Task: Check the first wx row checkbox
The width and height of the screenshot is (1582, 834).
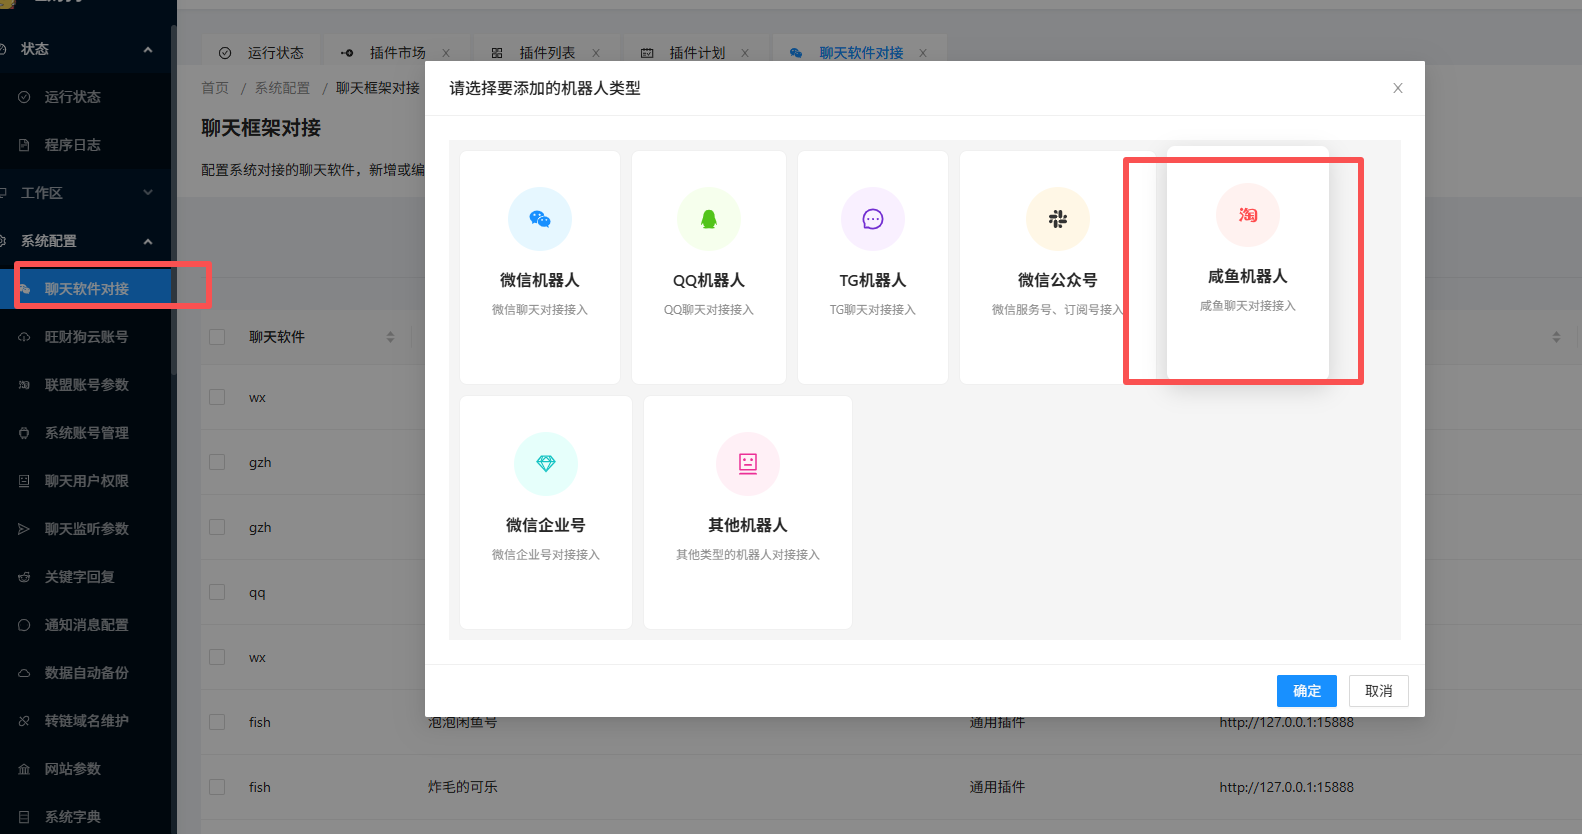Action: click(x=217, y=397)
